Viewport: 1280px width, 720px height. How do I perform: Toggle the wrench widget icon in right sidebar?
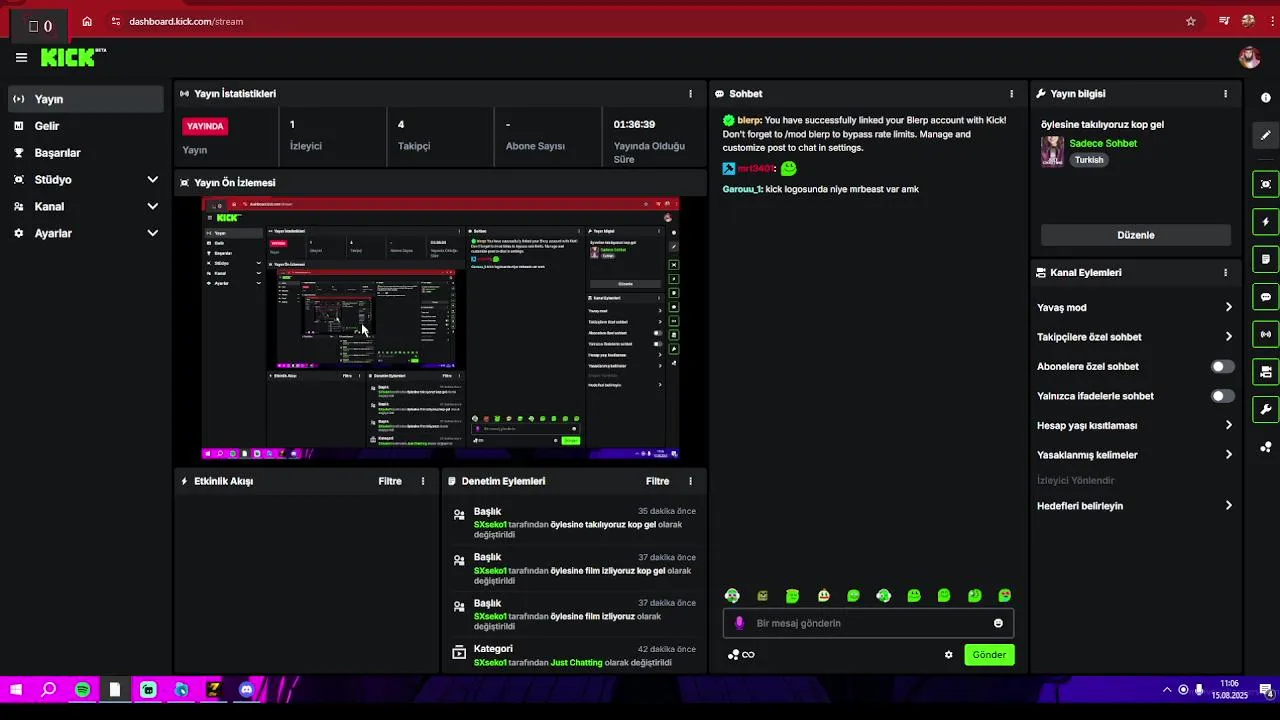(x=1266, y=409)
